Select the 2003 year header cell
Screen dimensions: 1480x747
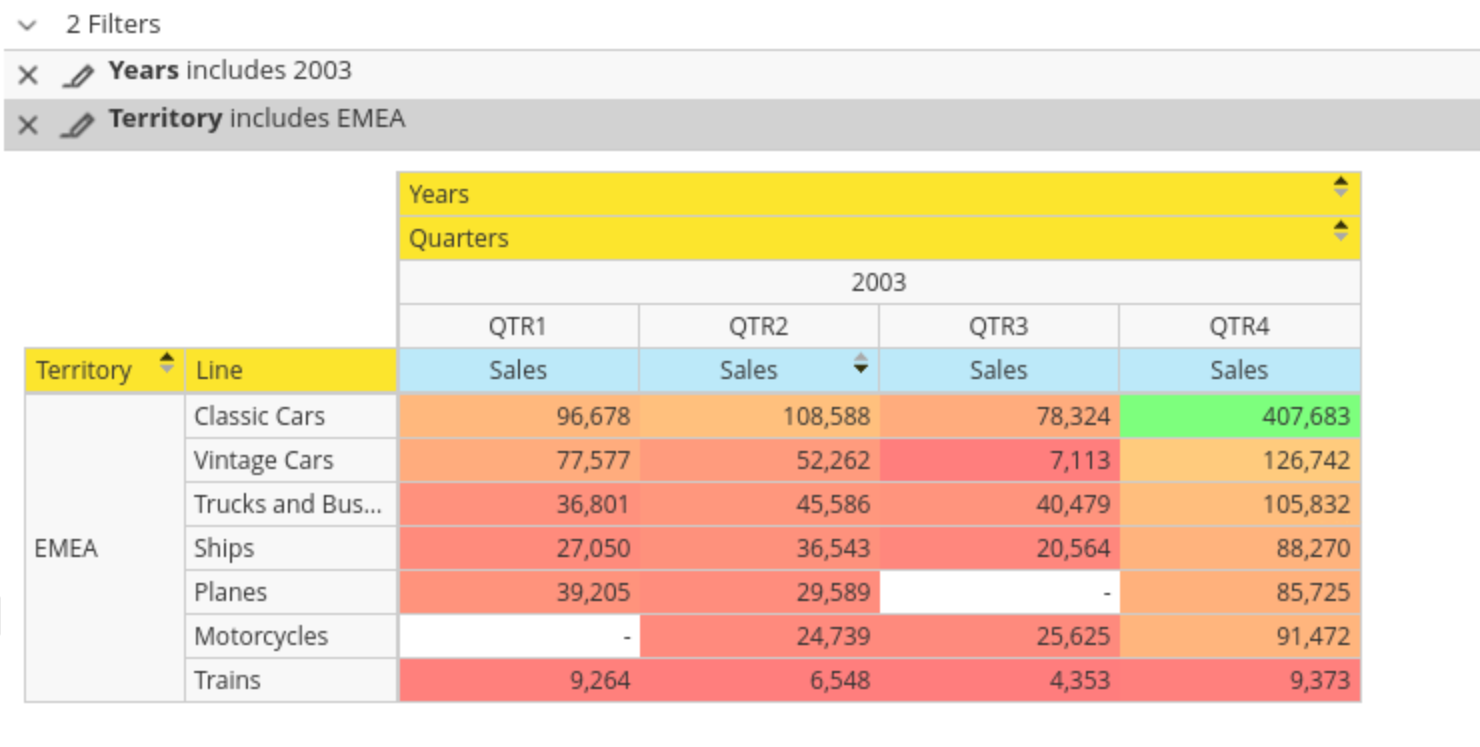(878, 282)
